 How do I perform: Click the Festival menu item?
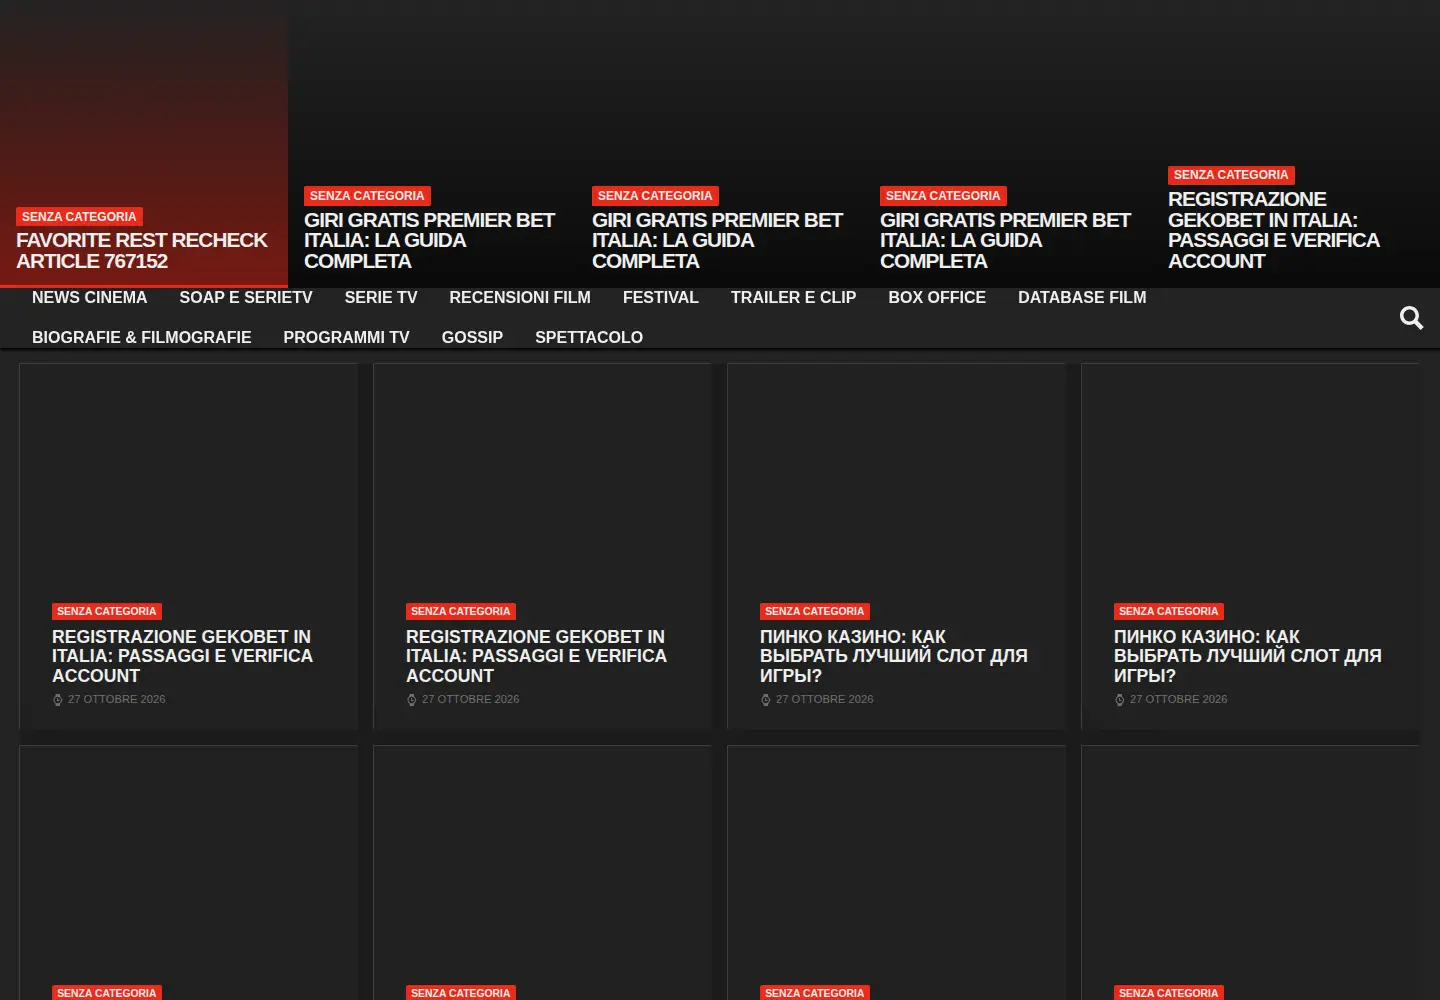661,298
